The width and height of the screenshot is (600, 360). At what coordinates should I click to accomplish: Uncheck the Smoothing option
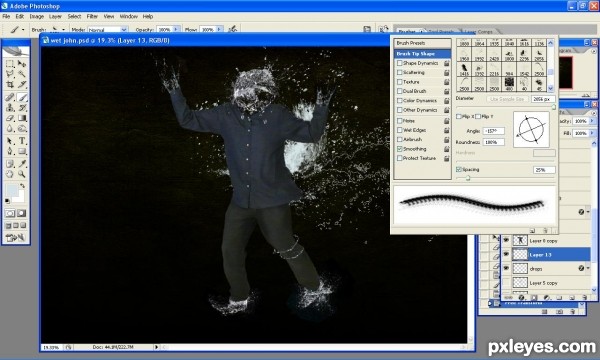[x=399, y=149]
